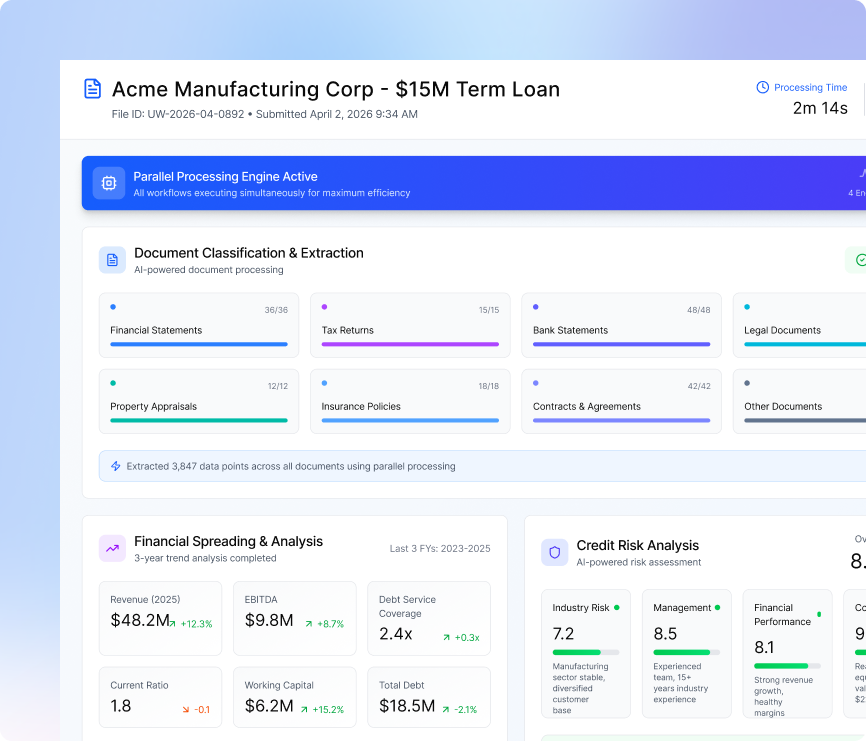Expand the Contracts & Agreements category

pyautogui.click(x=621, y=401)
